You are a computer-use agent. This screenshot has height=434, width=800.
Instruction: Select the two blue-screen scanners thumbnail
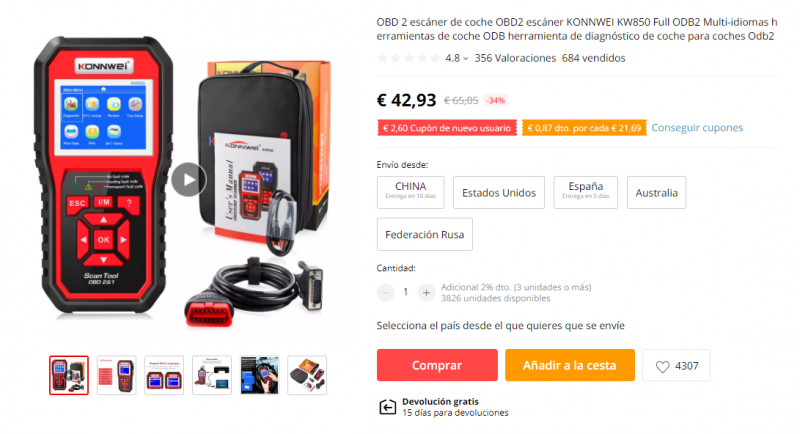click(164, 375)
